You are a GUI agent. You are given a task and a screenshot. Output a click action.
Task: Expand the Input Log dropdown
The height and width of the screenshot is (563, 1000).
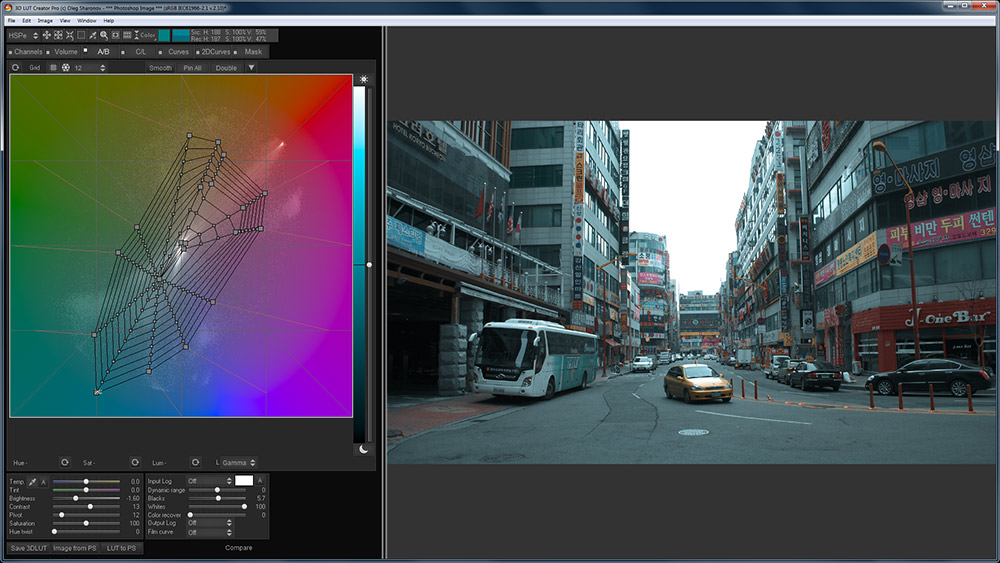[208, 481]
